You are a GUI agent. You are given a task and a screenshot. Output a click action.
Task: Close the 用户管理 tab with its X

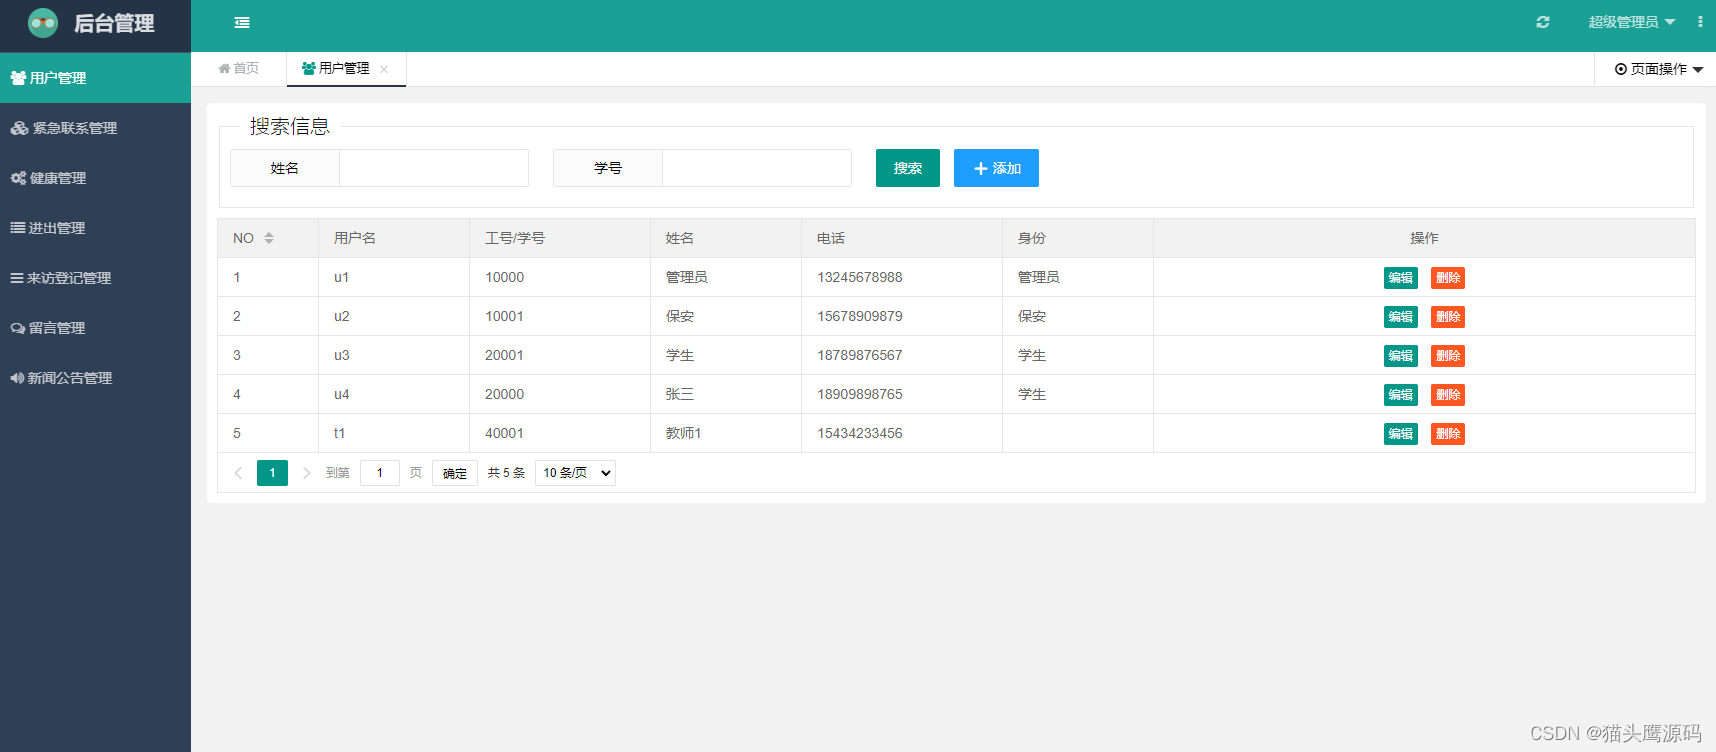coord(384,69)
